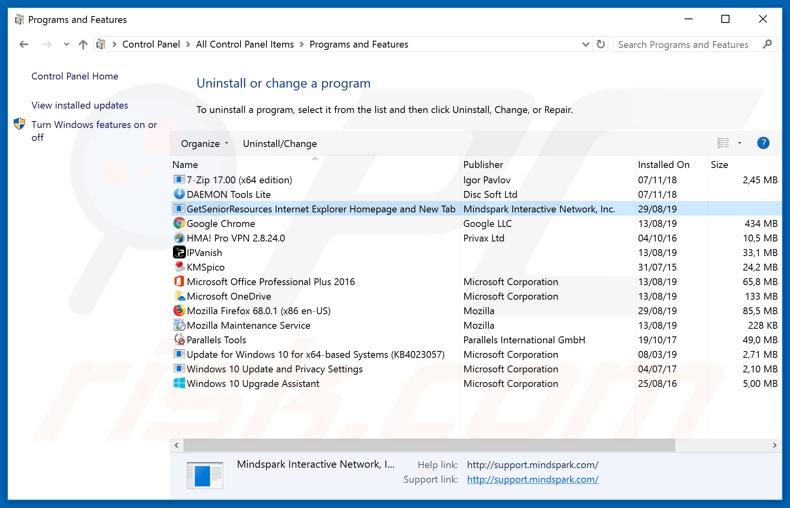Click the Google Chrome icon in list
The width and height of the screenshot is (790, 508).
coord(179,224)
